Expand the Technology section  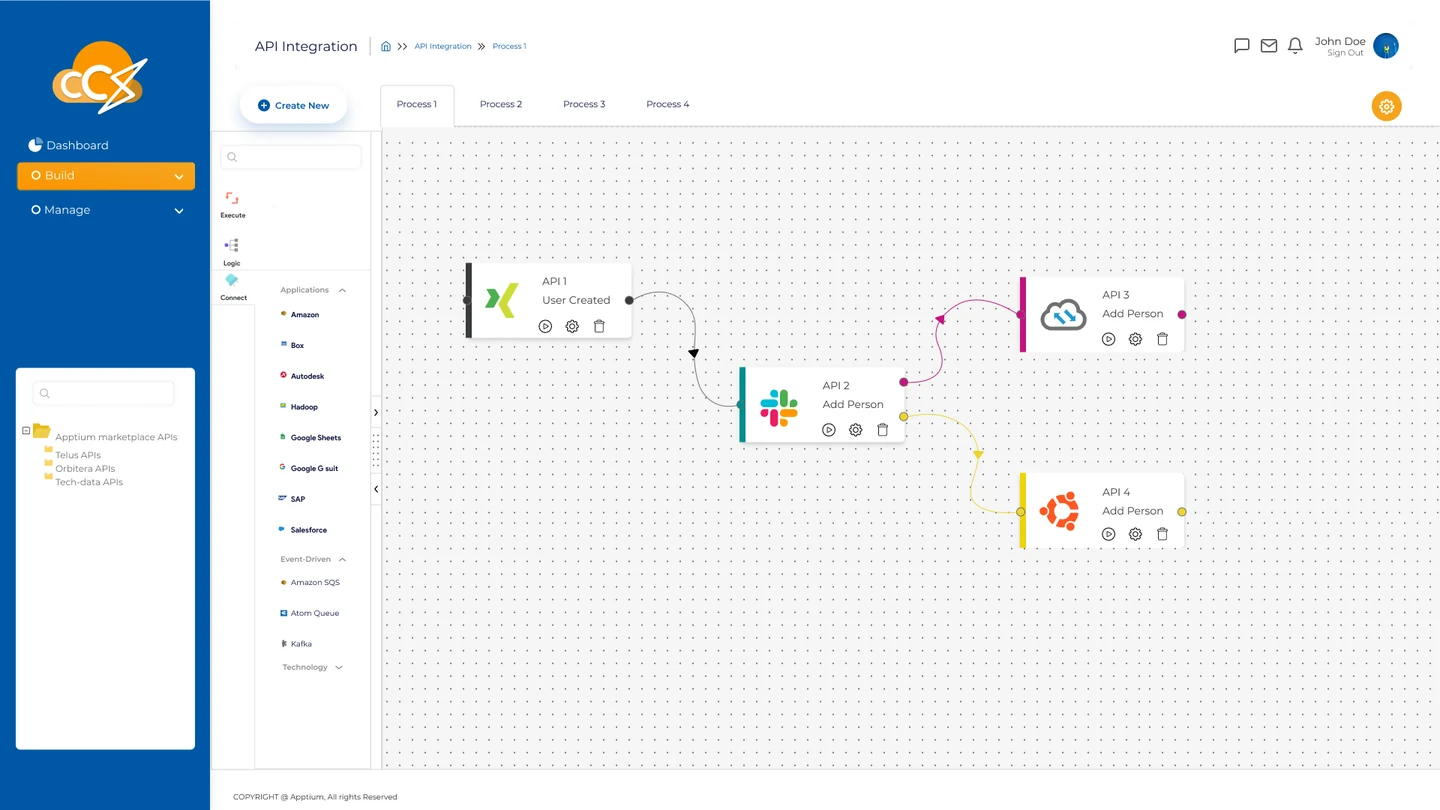339,667
